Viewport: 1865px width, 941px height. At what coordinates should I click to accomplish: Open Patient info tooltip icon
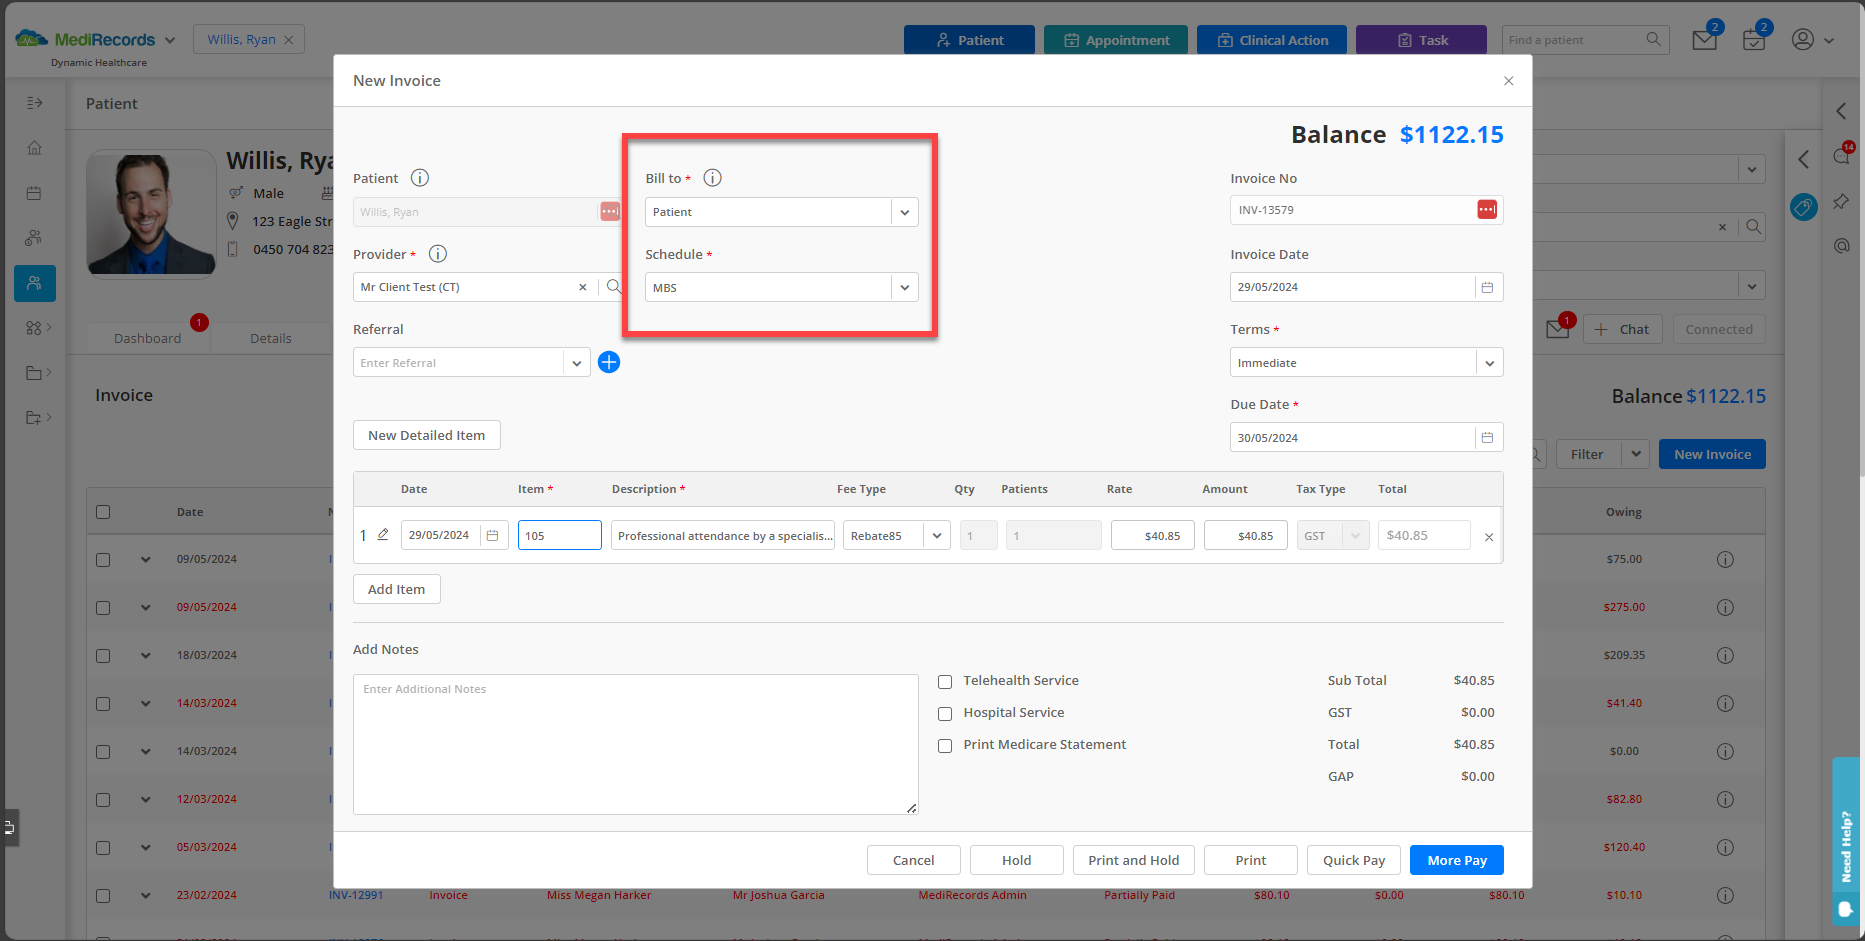(x=420, y=178)
